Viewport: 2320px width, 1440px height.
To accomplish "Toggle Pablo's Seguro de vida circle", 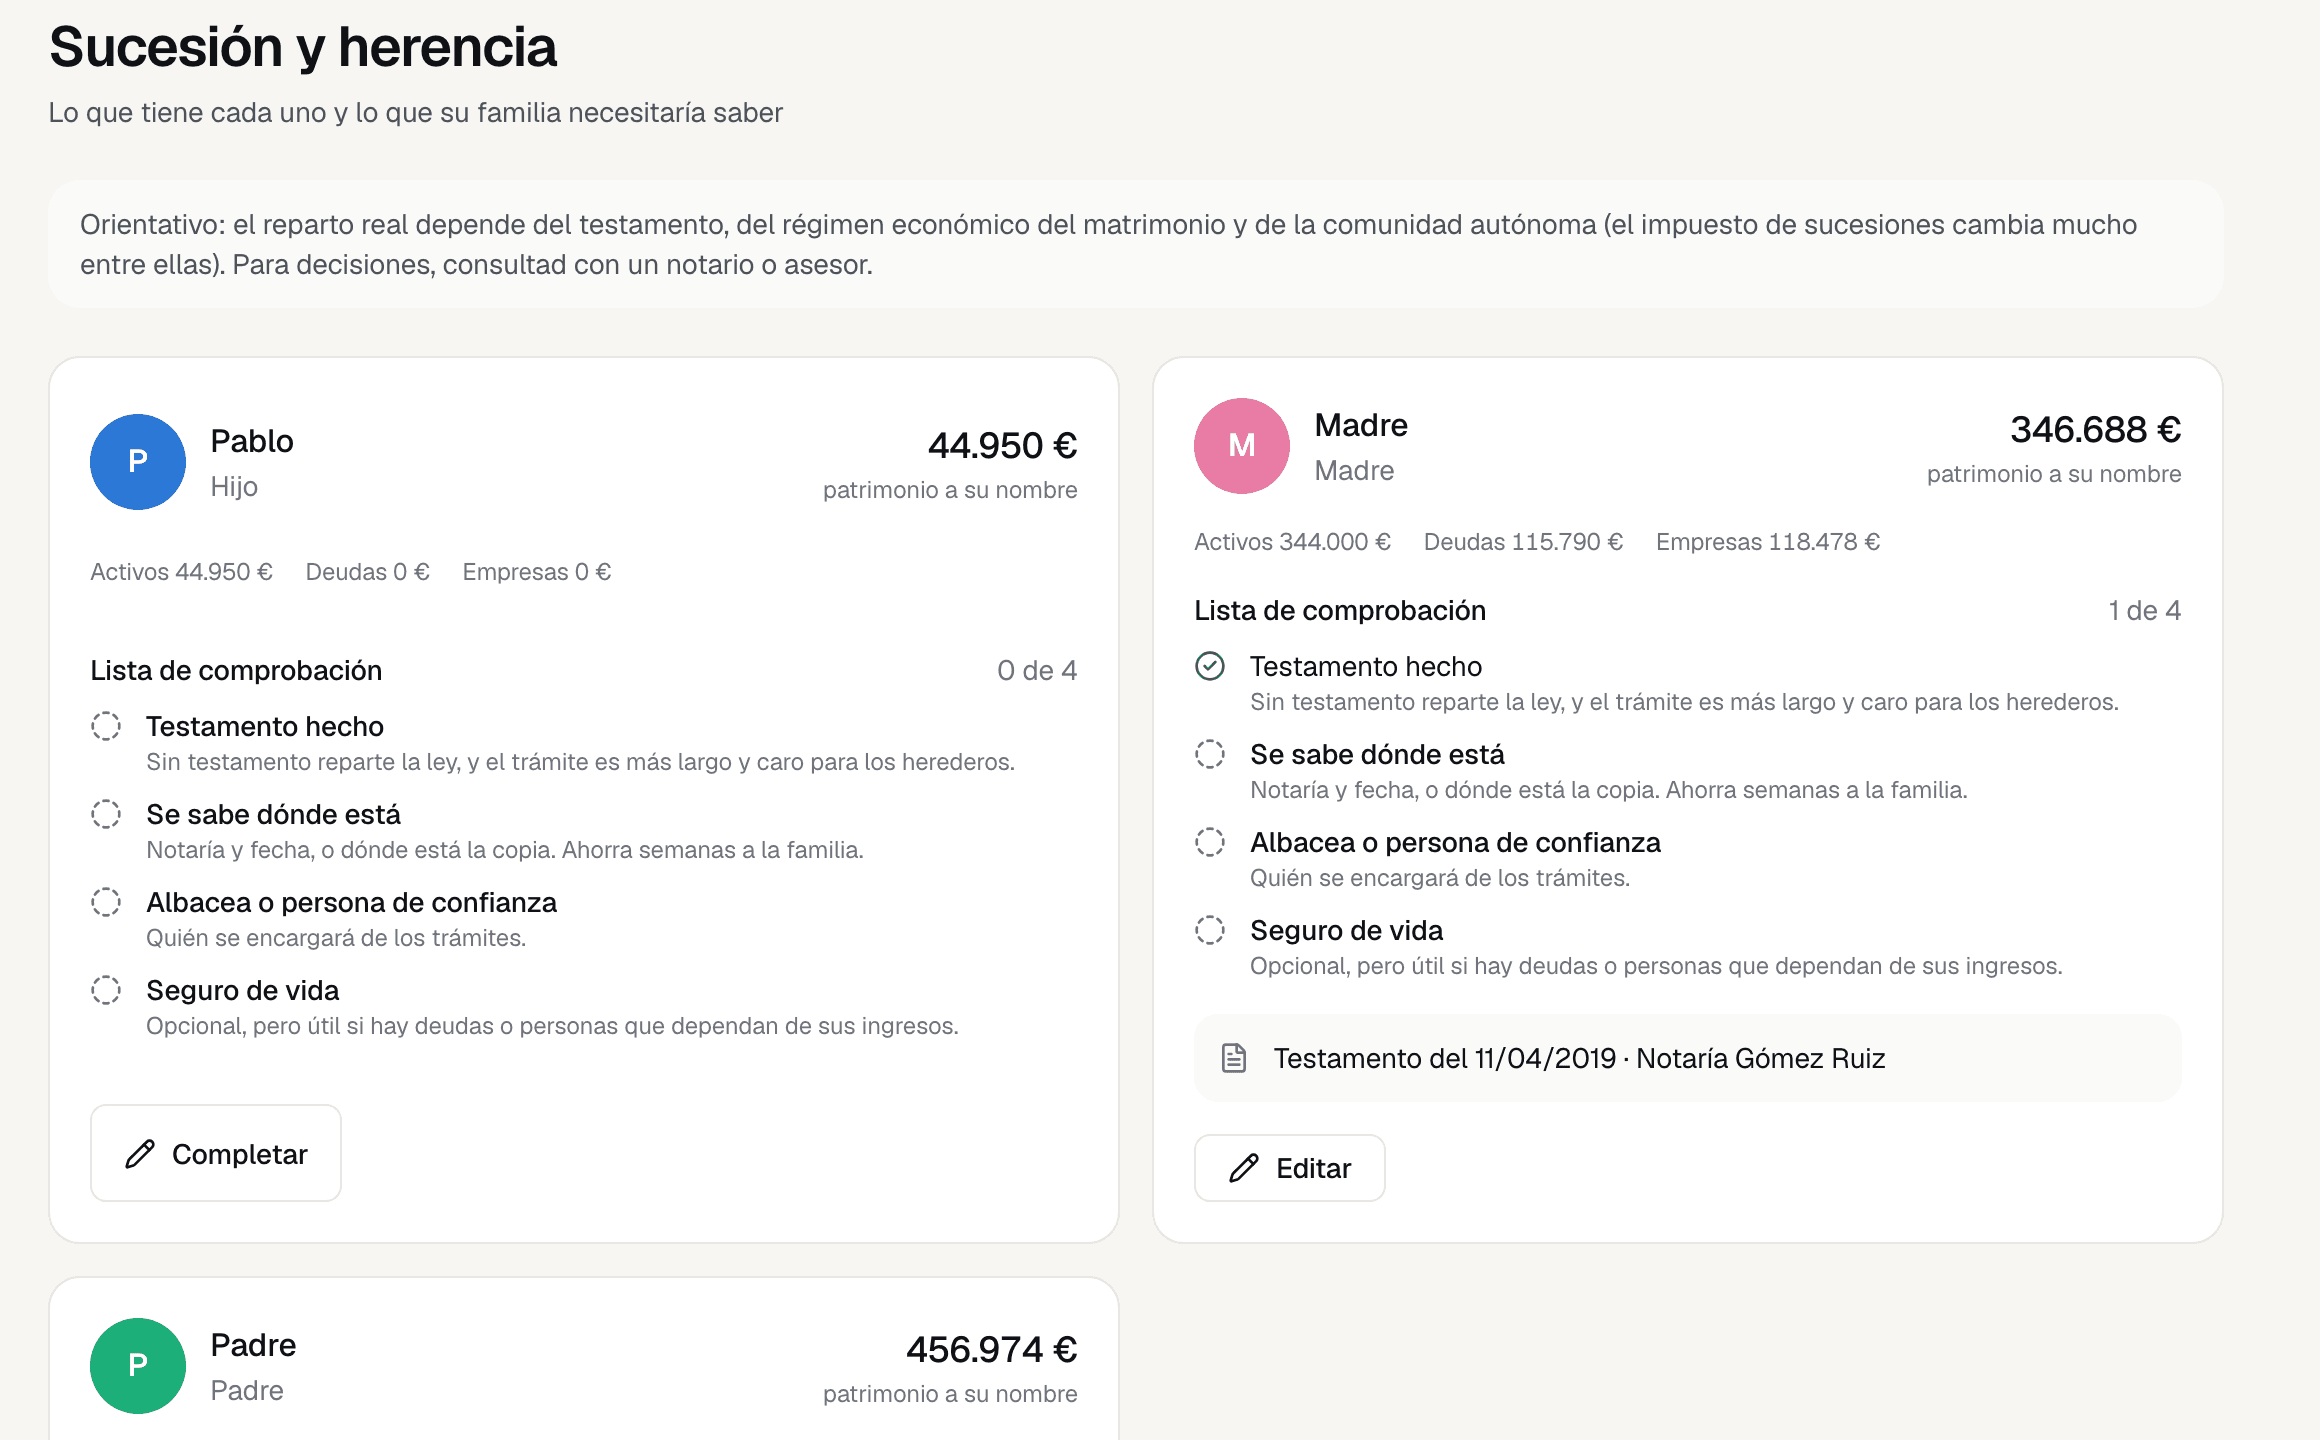I will click(x=106, y=990).
